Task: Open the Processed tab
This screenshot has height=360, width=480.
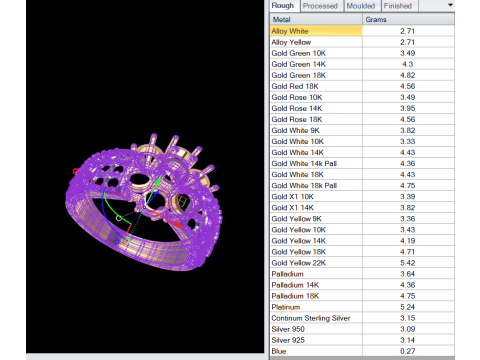Action: coord(321,6)
